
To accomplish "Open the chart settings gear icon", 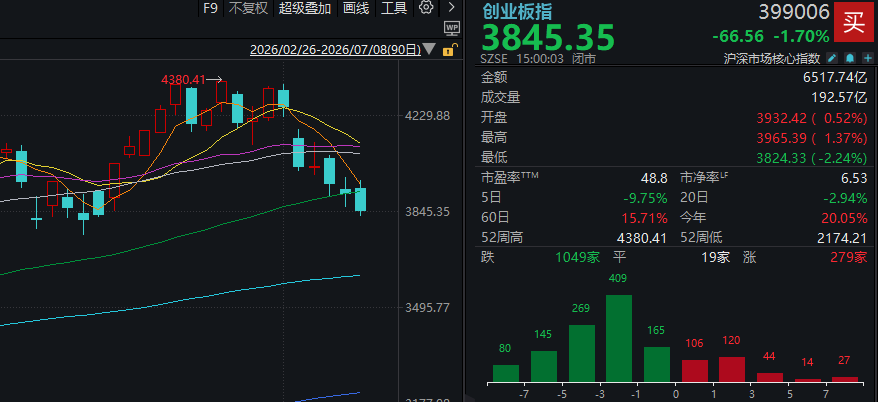I will [x=426, y=8].
